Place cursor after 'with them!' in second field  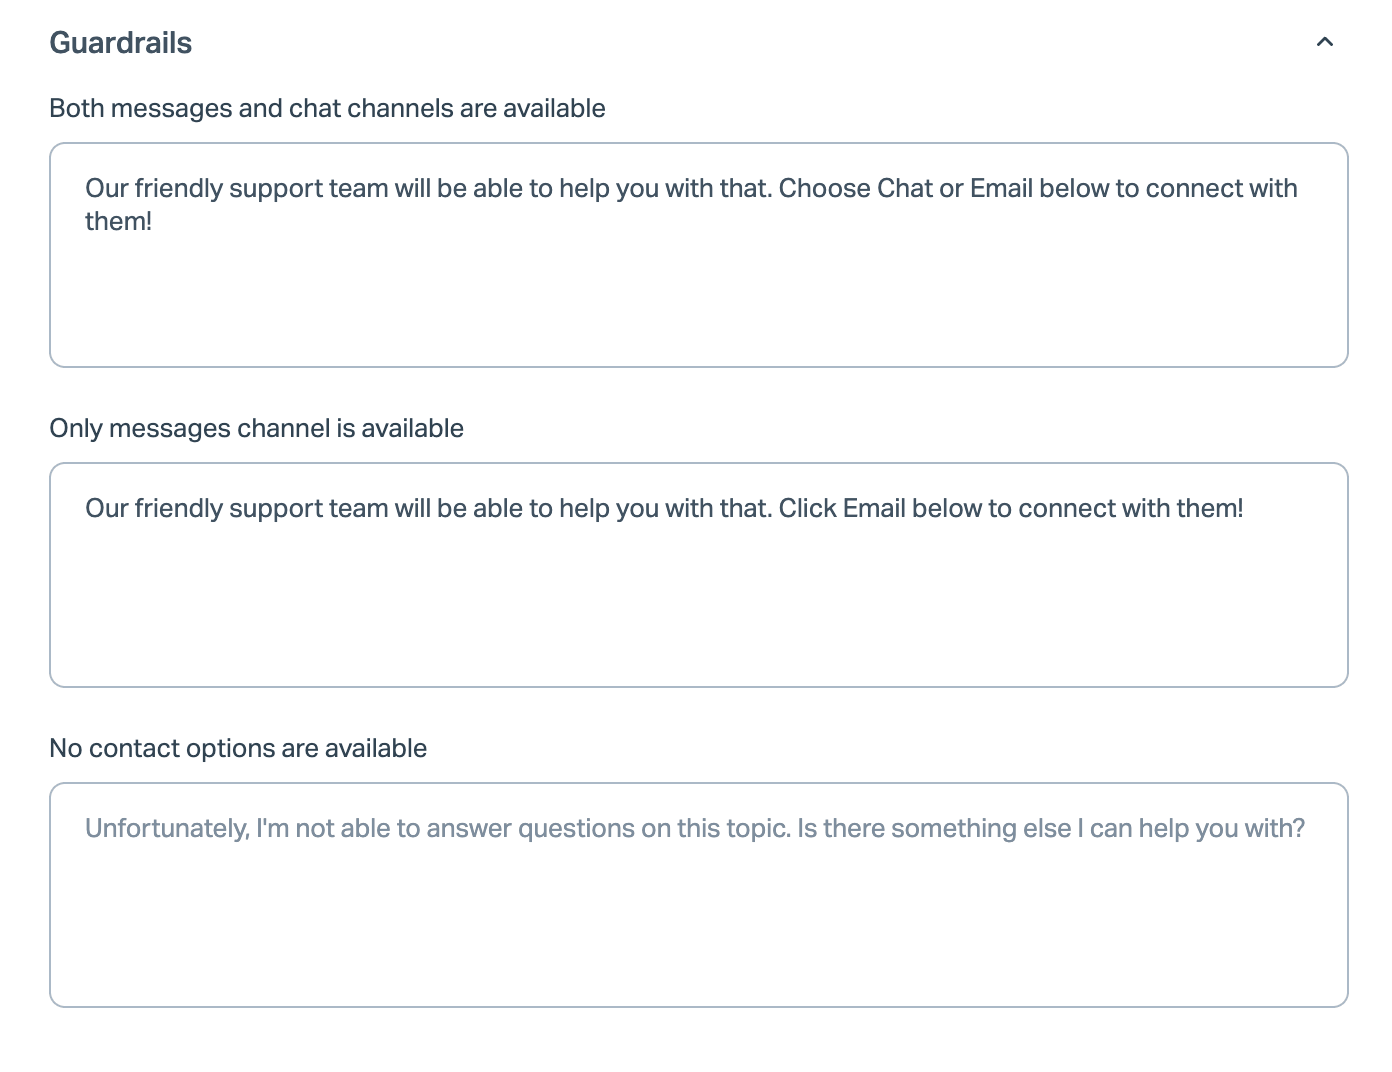[1245, 508]
